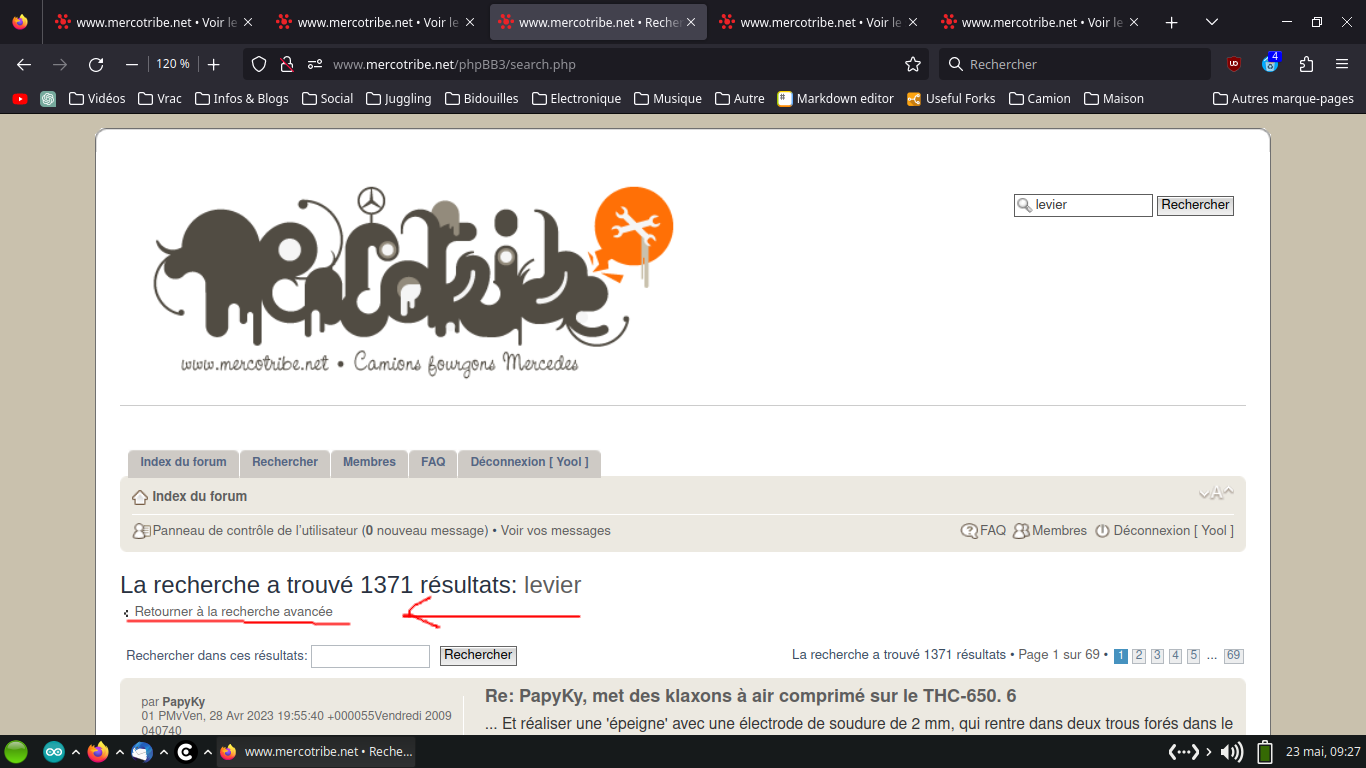Image resolution: width=1366 pixels, height=768 pixels.
Task: Expand the Thunderbird launcher arrow in the taskbar
Action: point(162,752)
